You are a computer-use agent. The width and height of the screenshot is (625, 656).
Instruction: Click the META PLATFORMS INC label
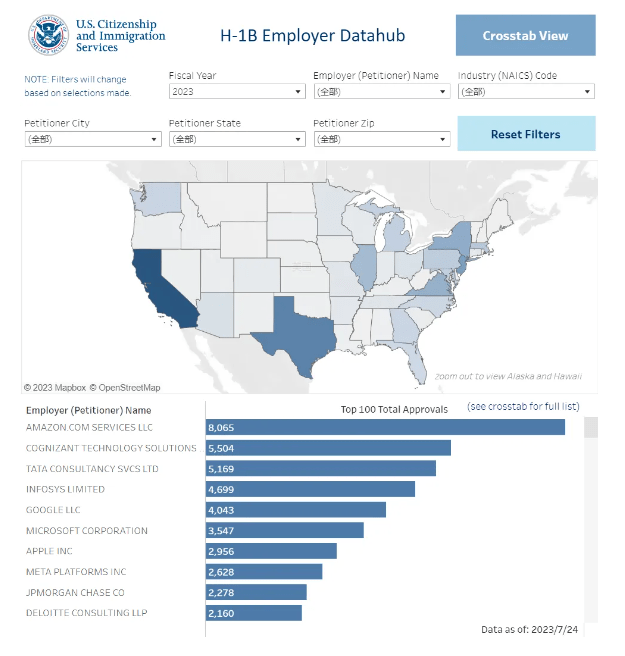click(76, 571)
